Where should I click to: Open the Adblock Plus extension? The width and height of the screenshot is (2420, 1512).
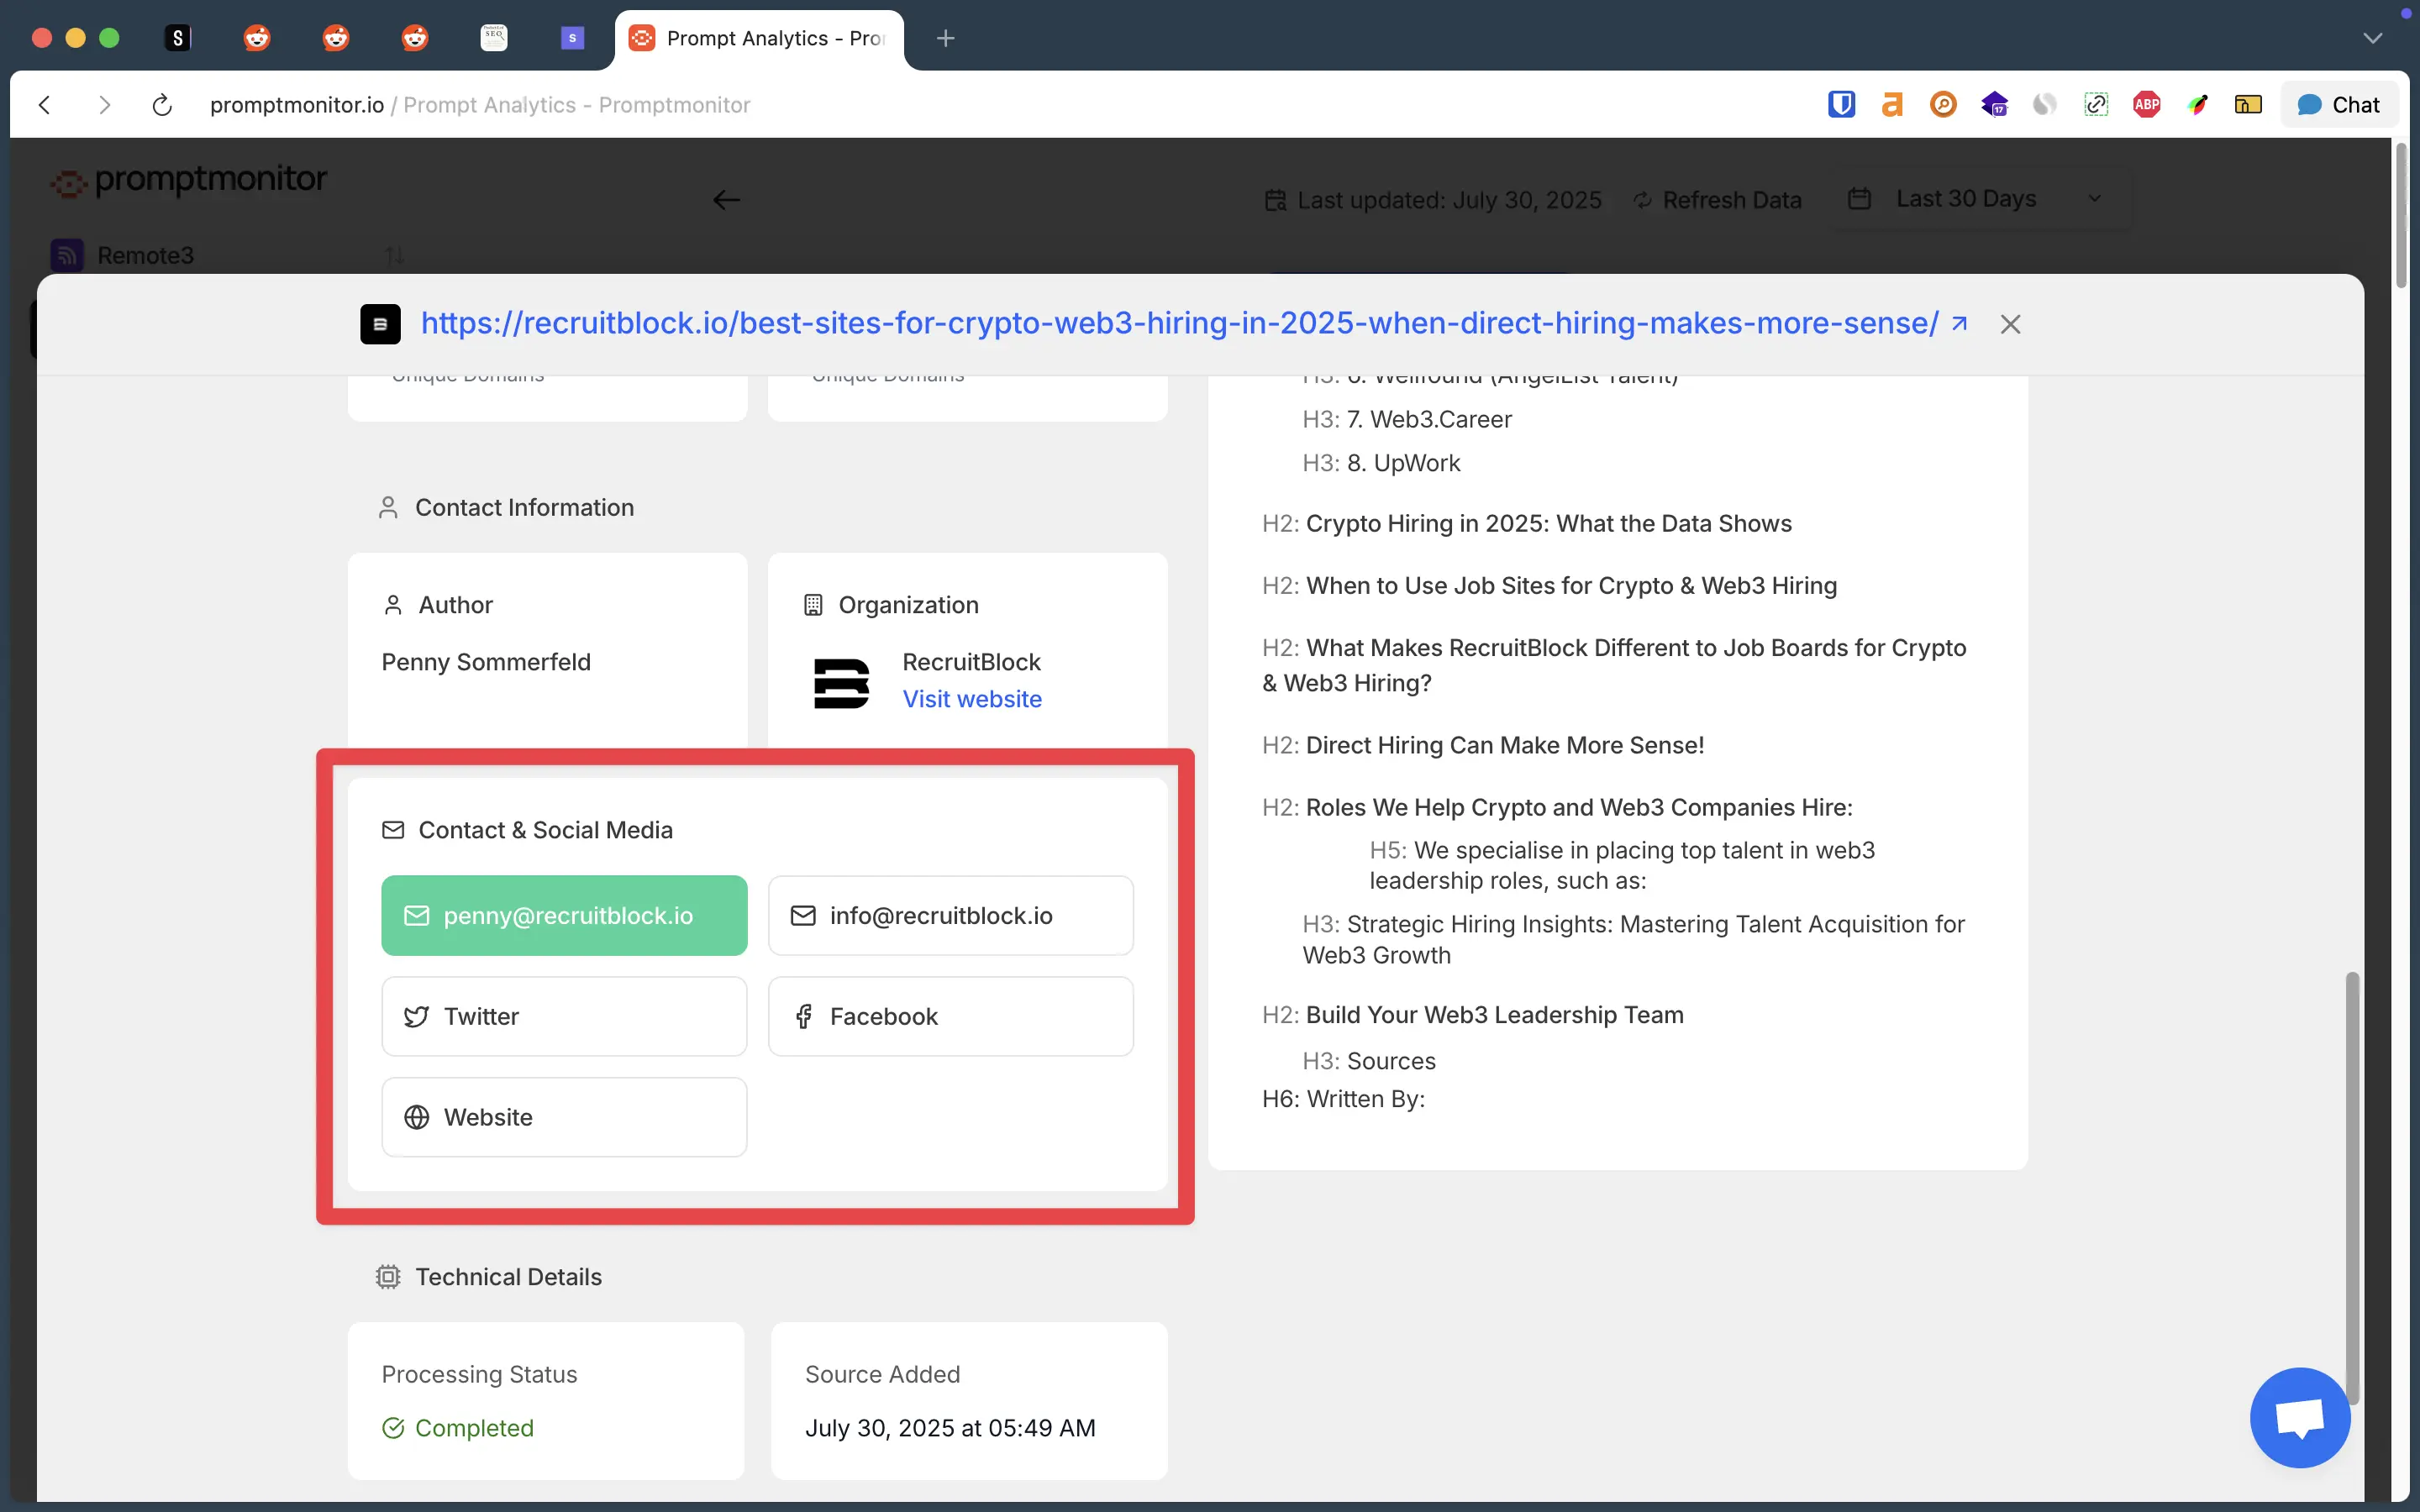click(2147, 104)
